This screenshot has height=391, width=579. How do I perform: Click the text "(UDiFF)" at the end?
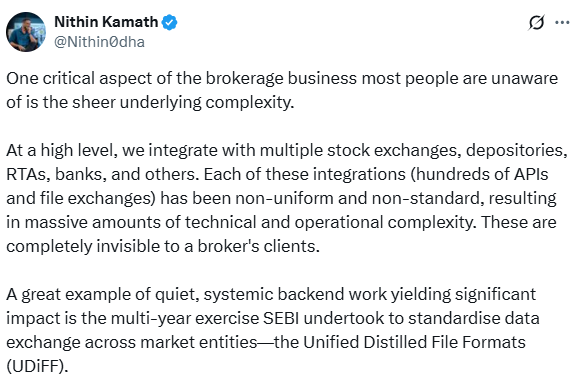(x=37, y=366)
